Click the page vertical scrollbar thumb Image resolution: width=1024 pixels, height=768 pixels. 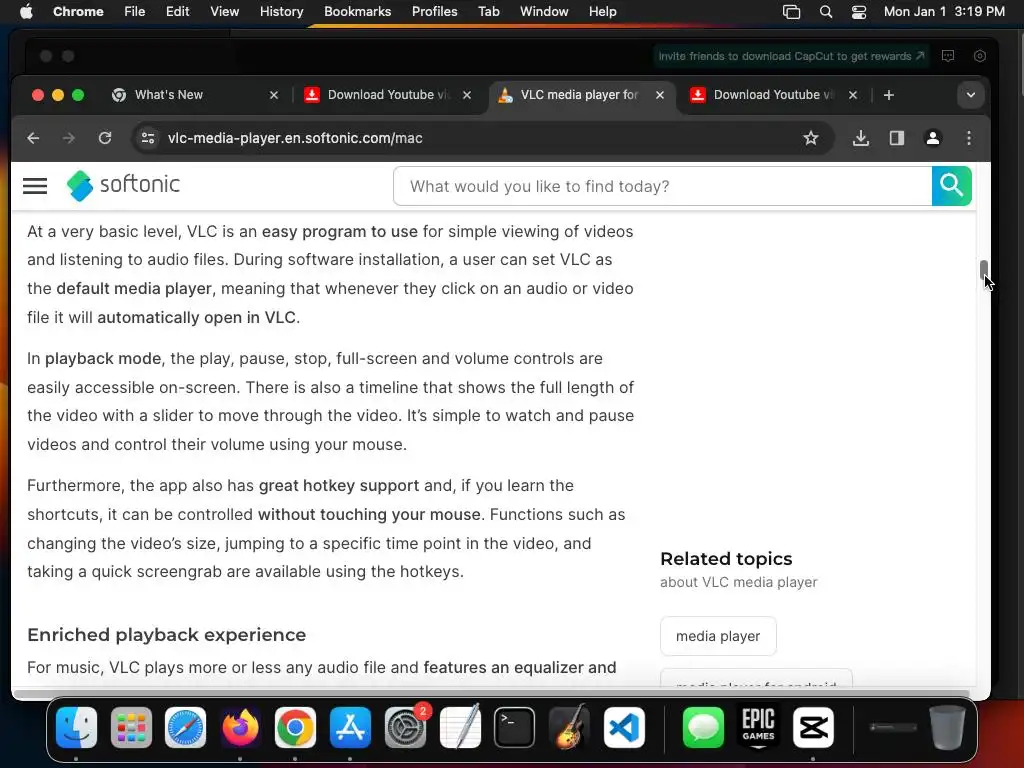984,272
